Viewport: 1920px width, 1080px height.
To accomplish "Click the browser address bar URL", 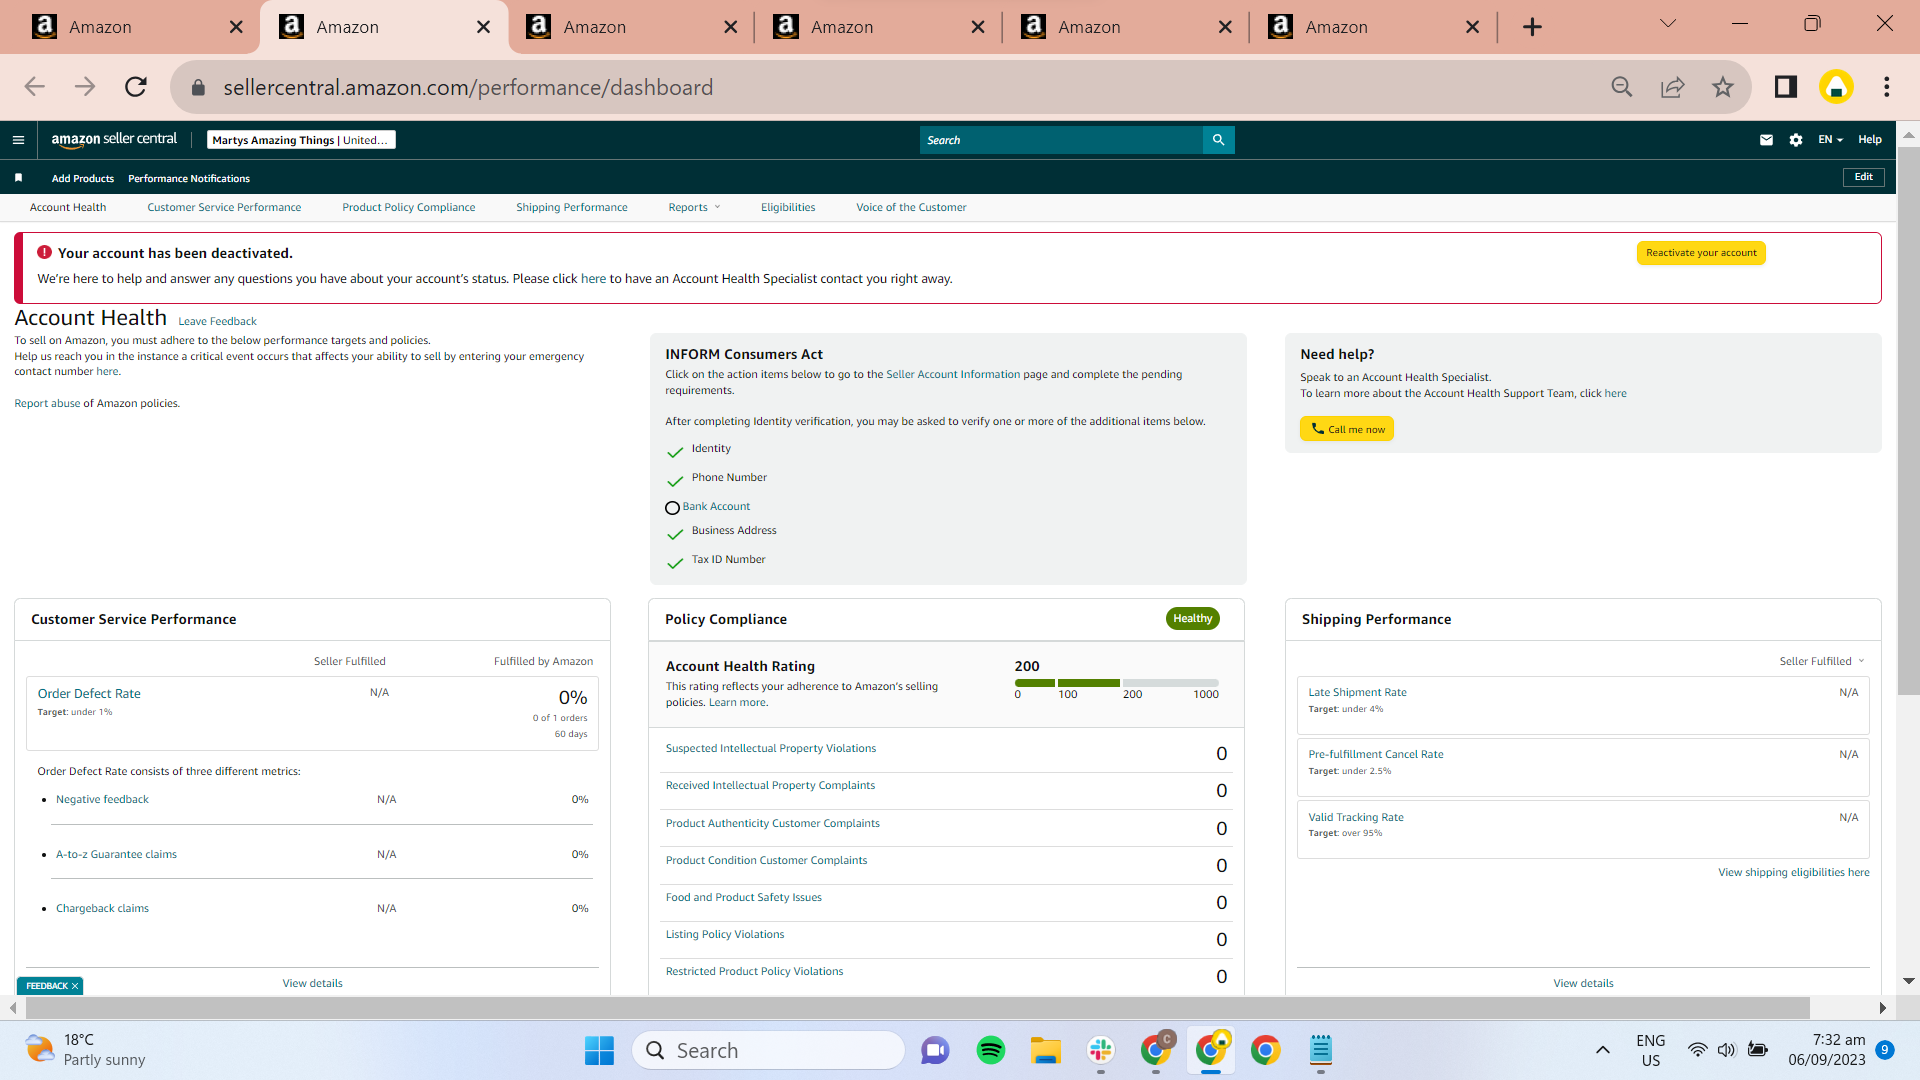I will pos(468,87).
